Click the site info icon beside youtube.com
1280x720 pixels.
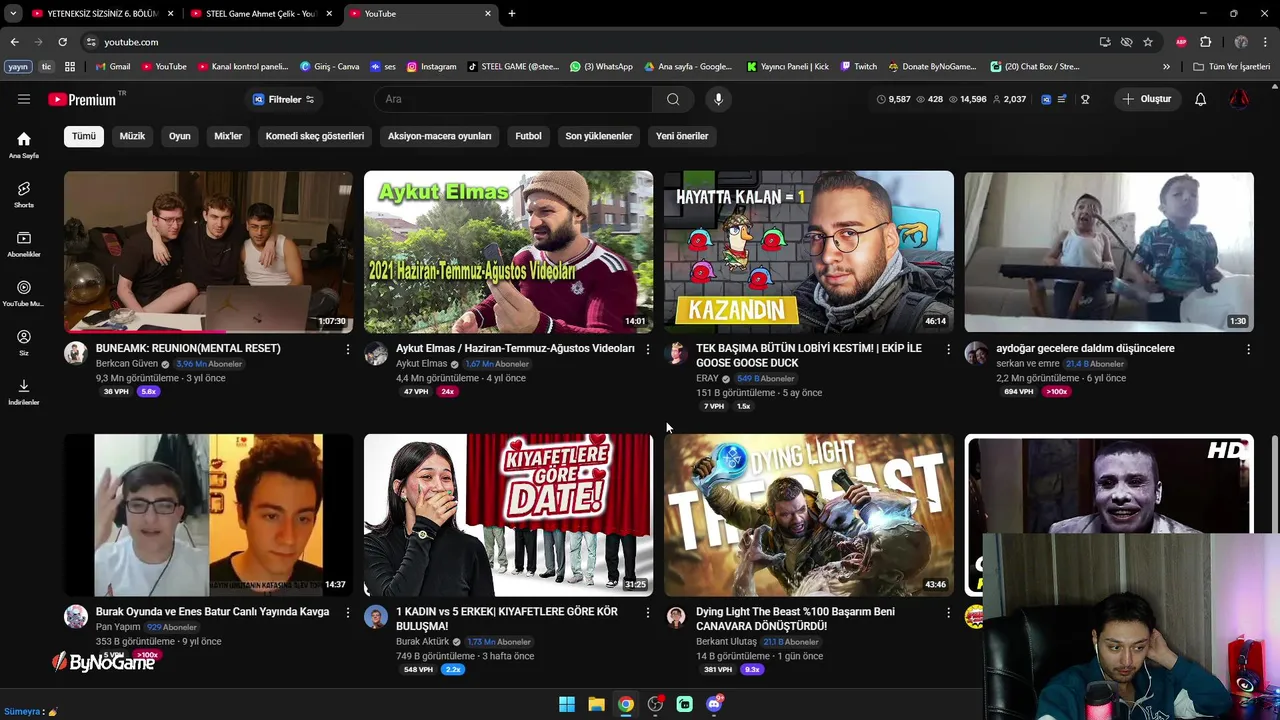tap(91, 42)
